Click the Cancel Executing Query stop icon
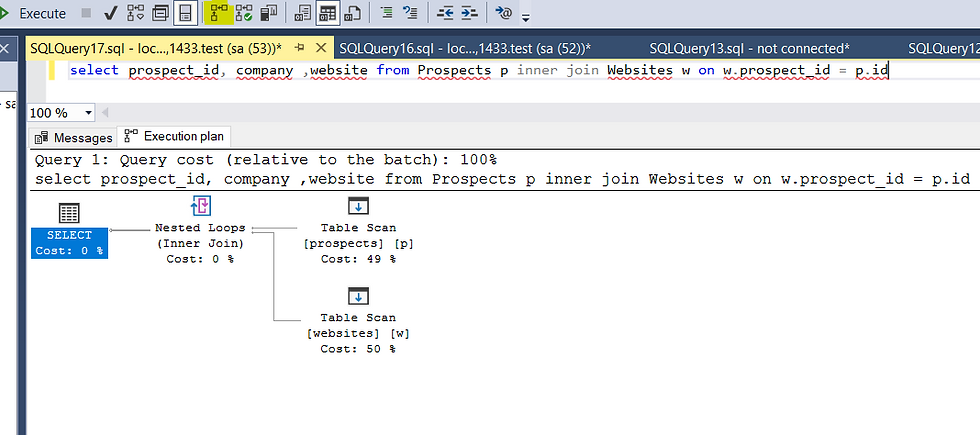980x435 pixels. tap(86, 13)
